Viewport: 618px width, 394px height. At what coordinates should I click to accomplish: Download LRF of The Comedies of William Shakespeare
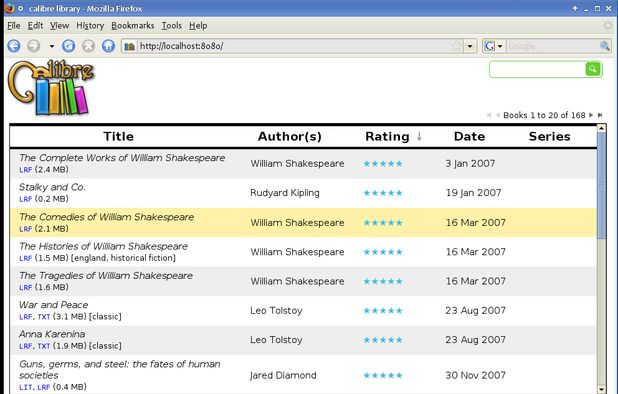click(25, 229)
